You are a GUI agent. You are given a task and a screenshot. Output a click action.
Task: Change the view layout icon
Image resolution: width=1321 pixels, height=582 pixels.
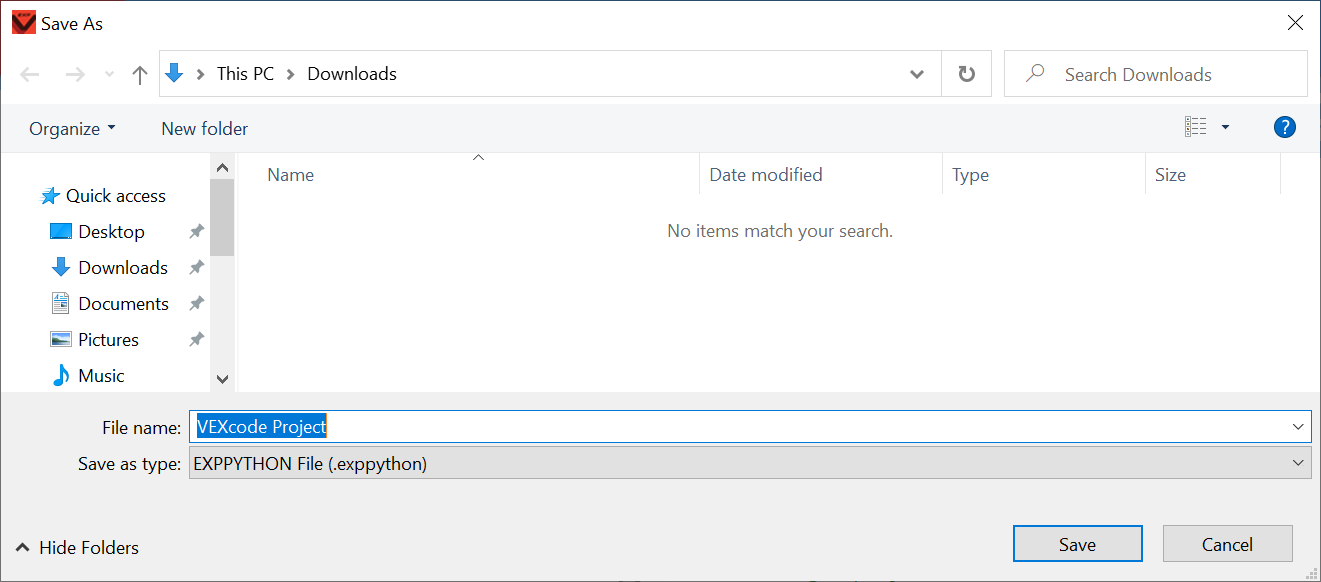[1195, 127]
